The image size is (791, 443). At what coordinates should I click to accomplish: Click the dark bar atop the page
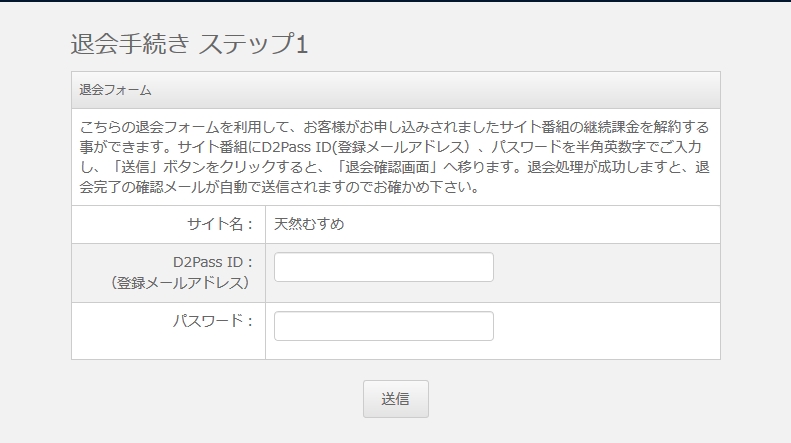coord(395,1)
